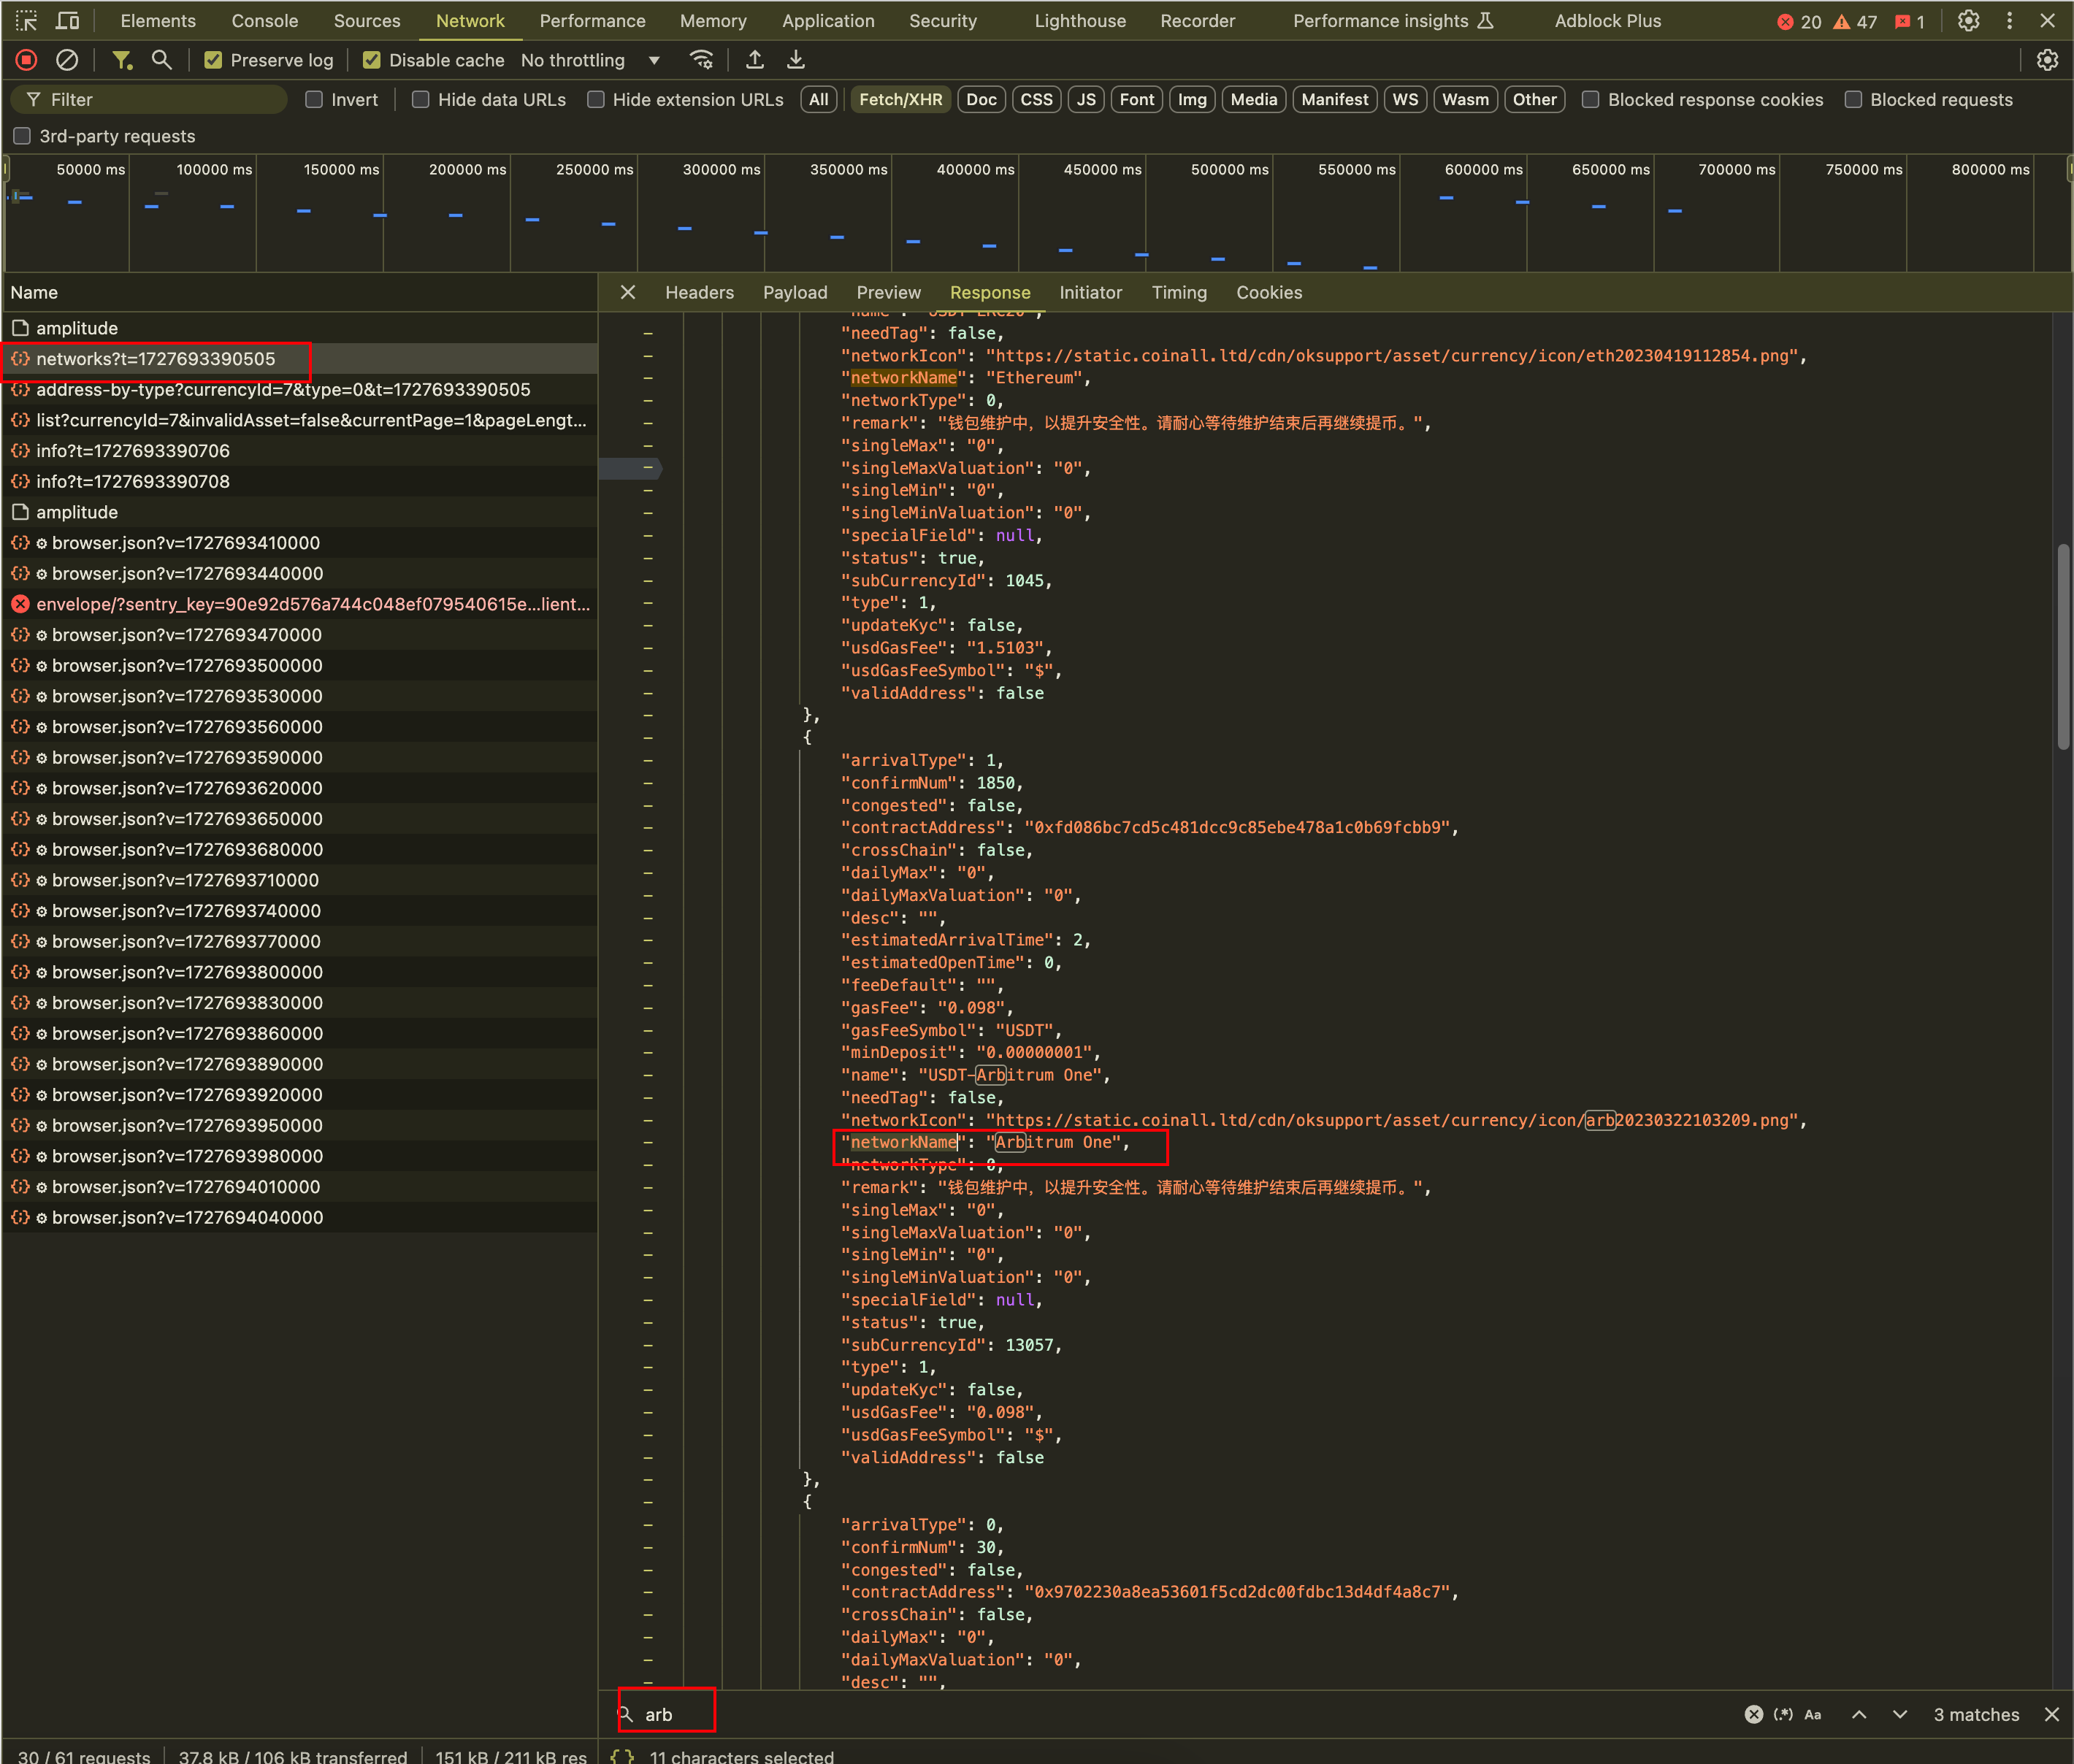Clear the network log
This screenshot has height=1764, width=2074.
click(x=67, y=60)
